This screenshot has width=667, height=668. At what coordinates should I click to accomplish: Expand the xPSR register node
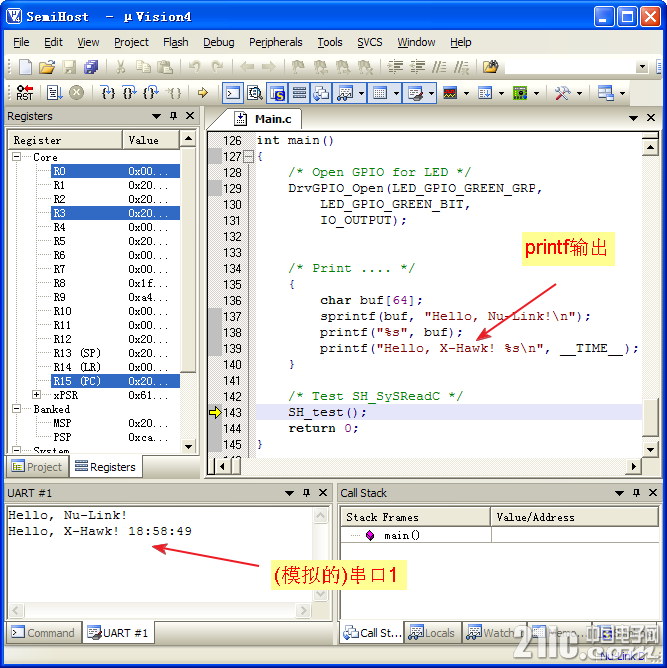point(36,395)
